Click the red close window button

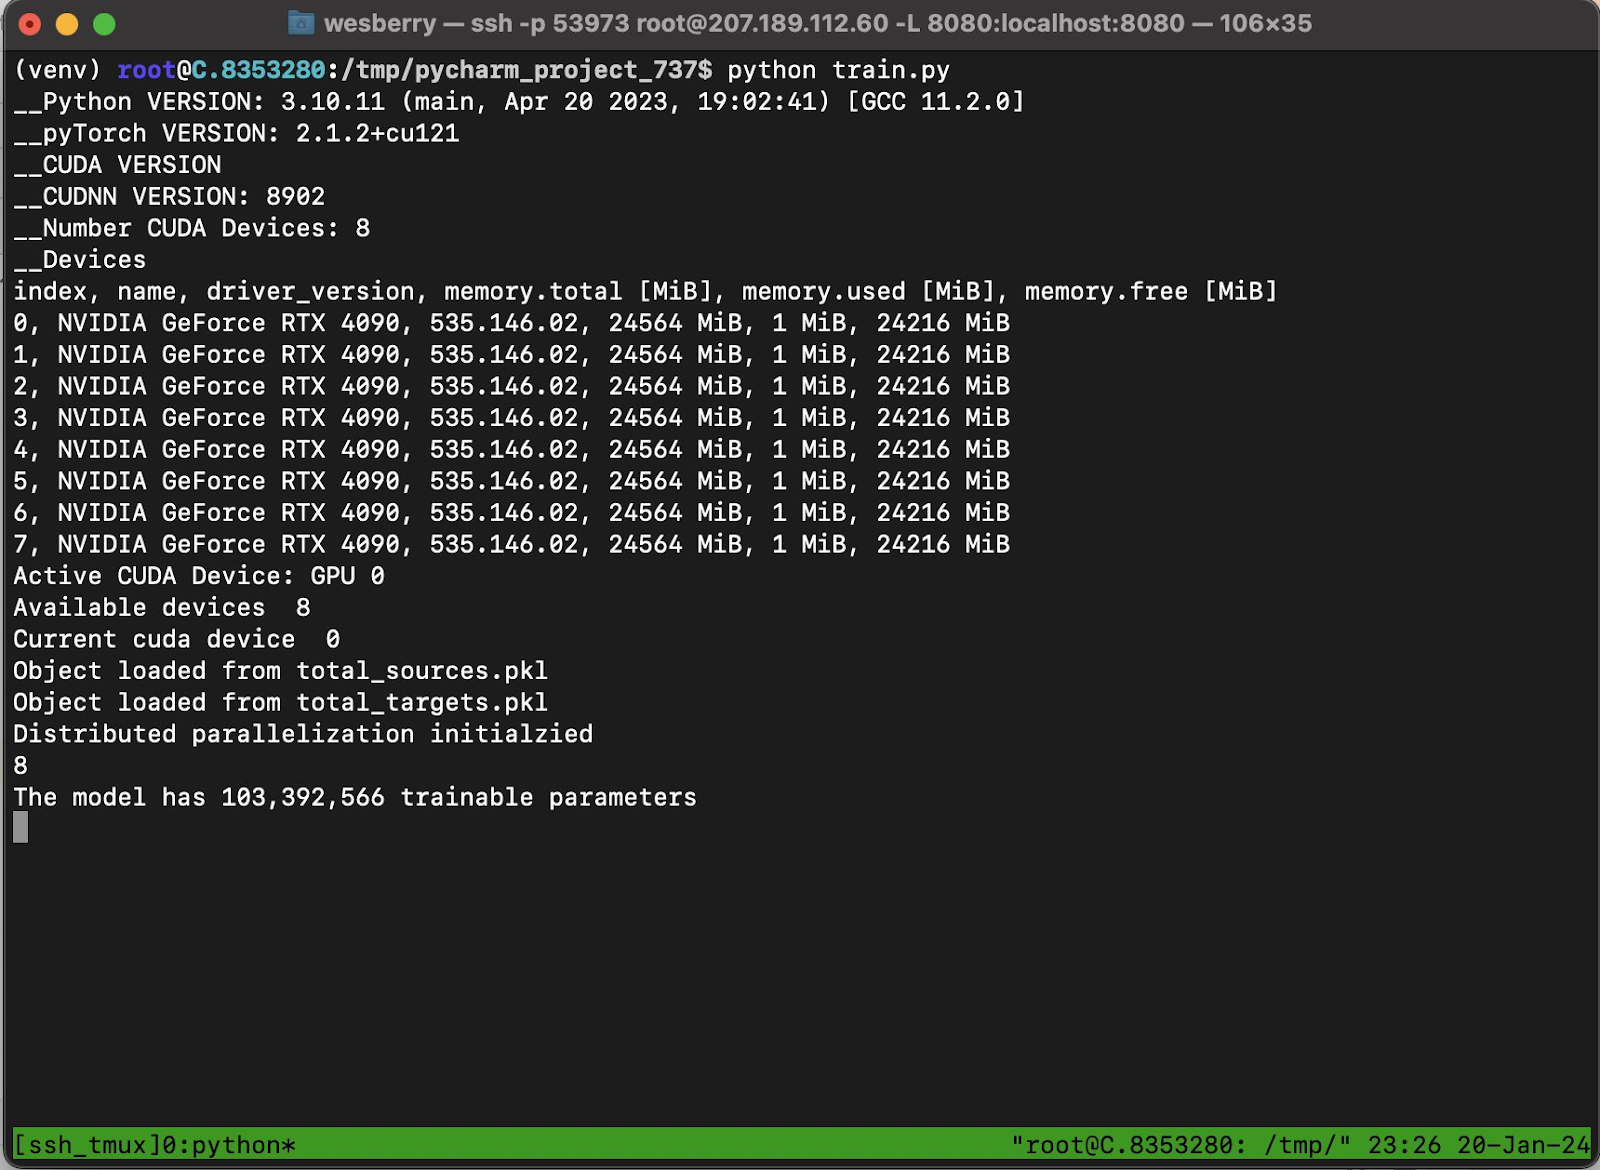(30, 24)
